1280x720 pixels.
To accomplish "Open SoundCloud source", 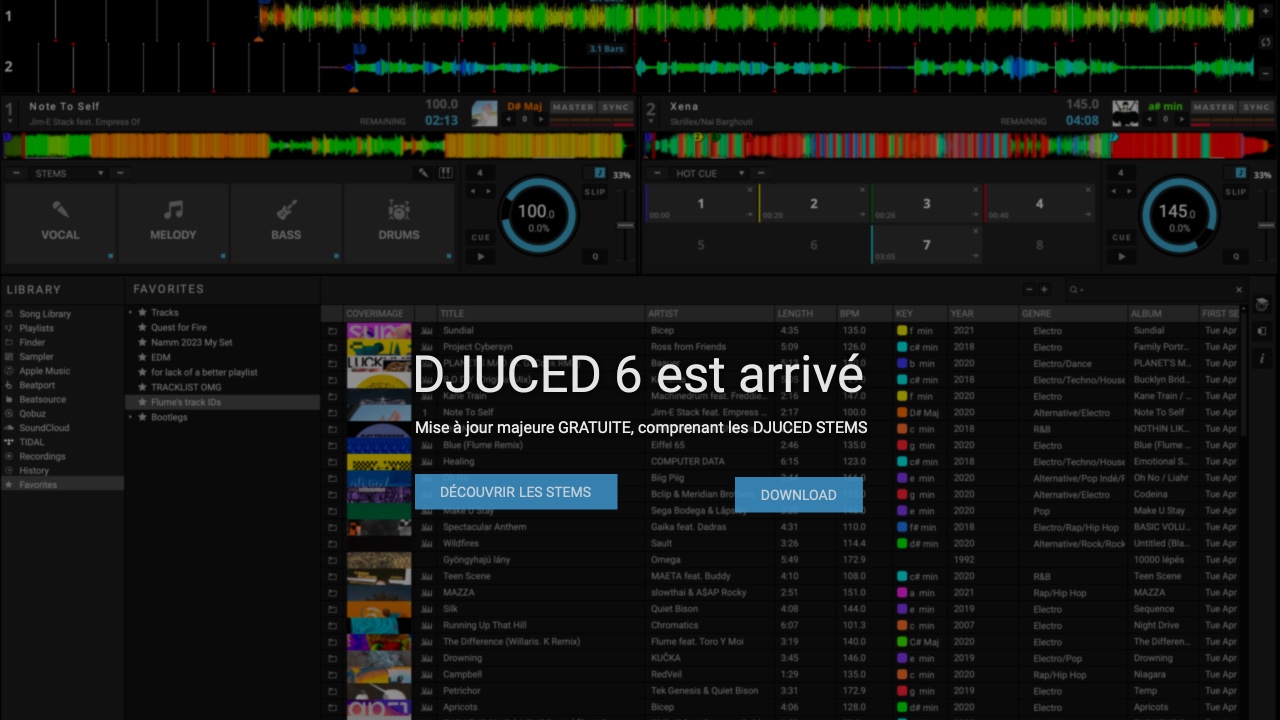I will click(44, 428).
